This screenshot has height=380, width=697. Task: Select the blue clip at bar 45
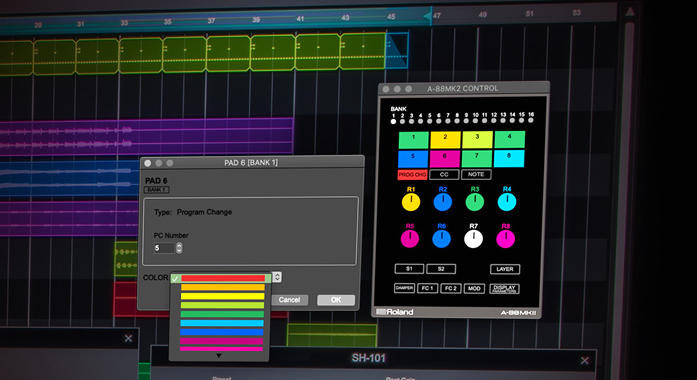click(x=397, y=51)
